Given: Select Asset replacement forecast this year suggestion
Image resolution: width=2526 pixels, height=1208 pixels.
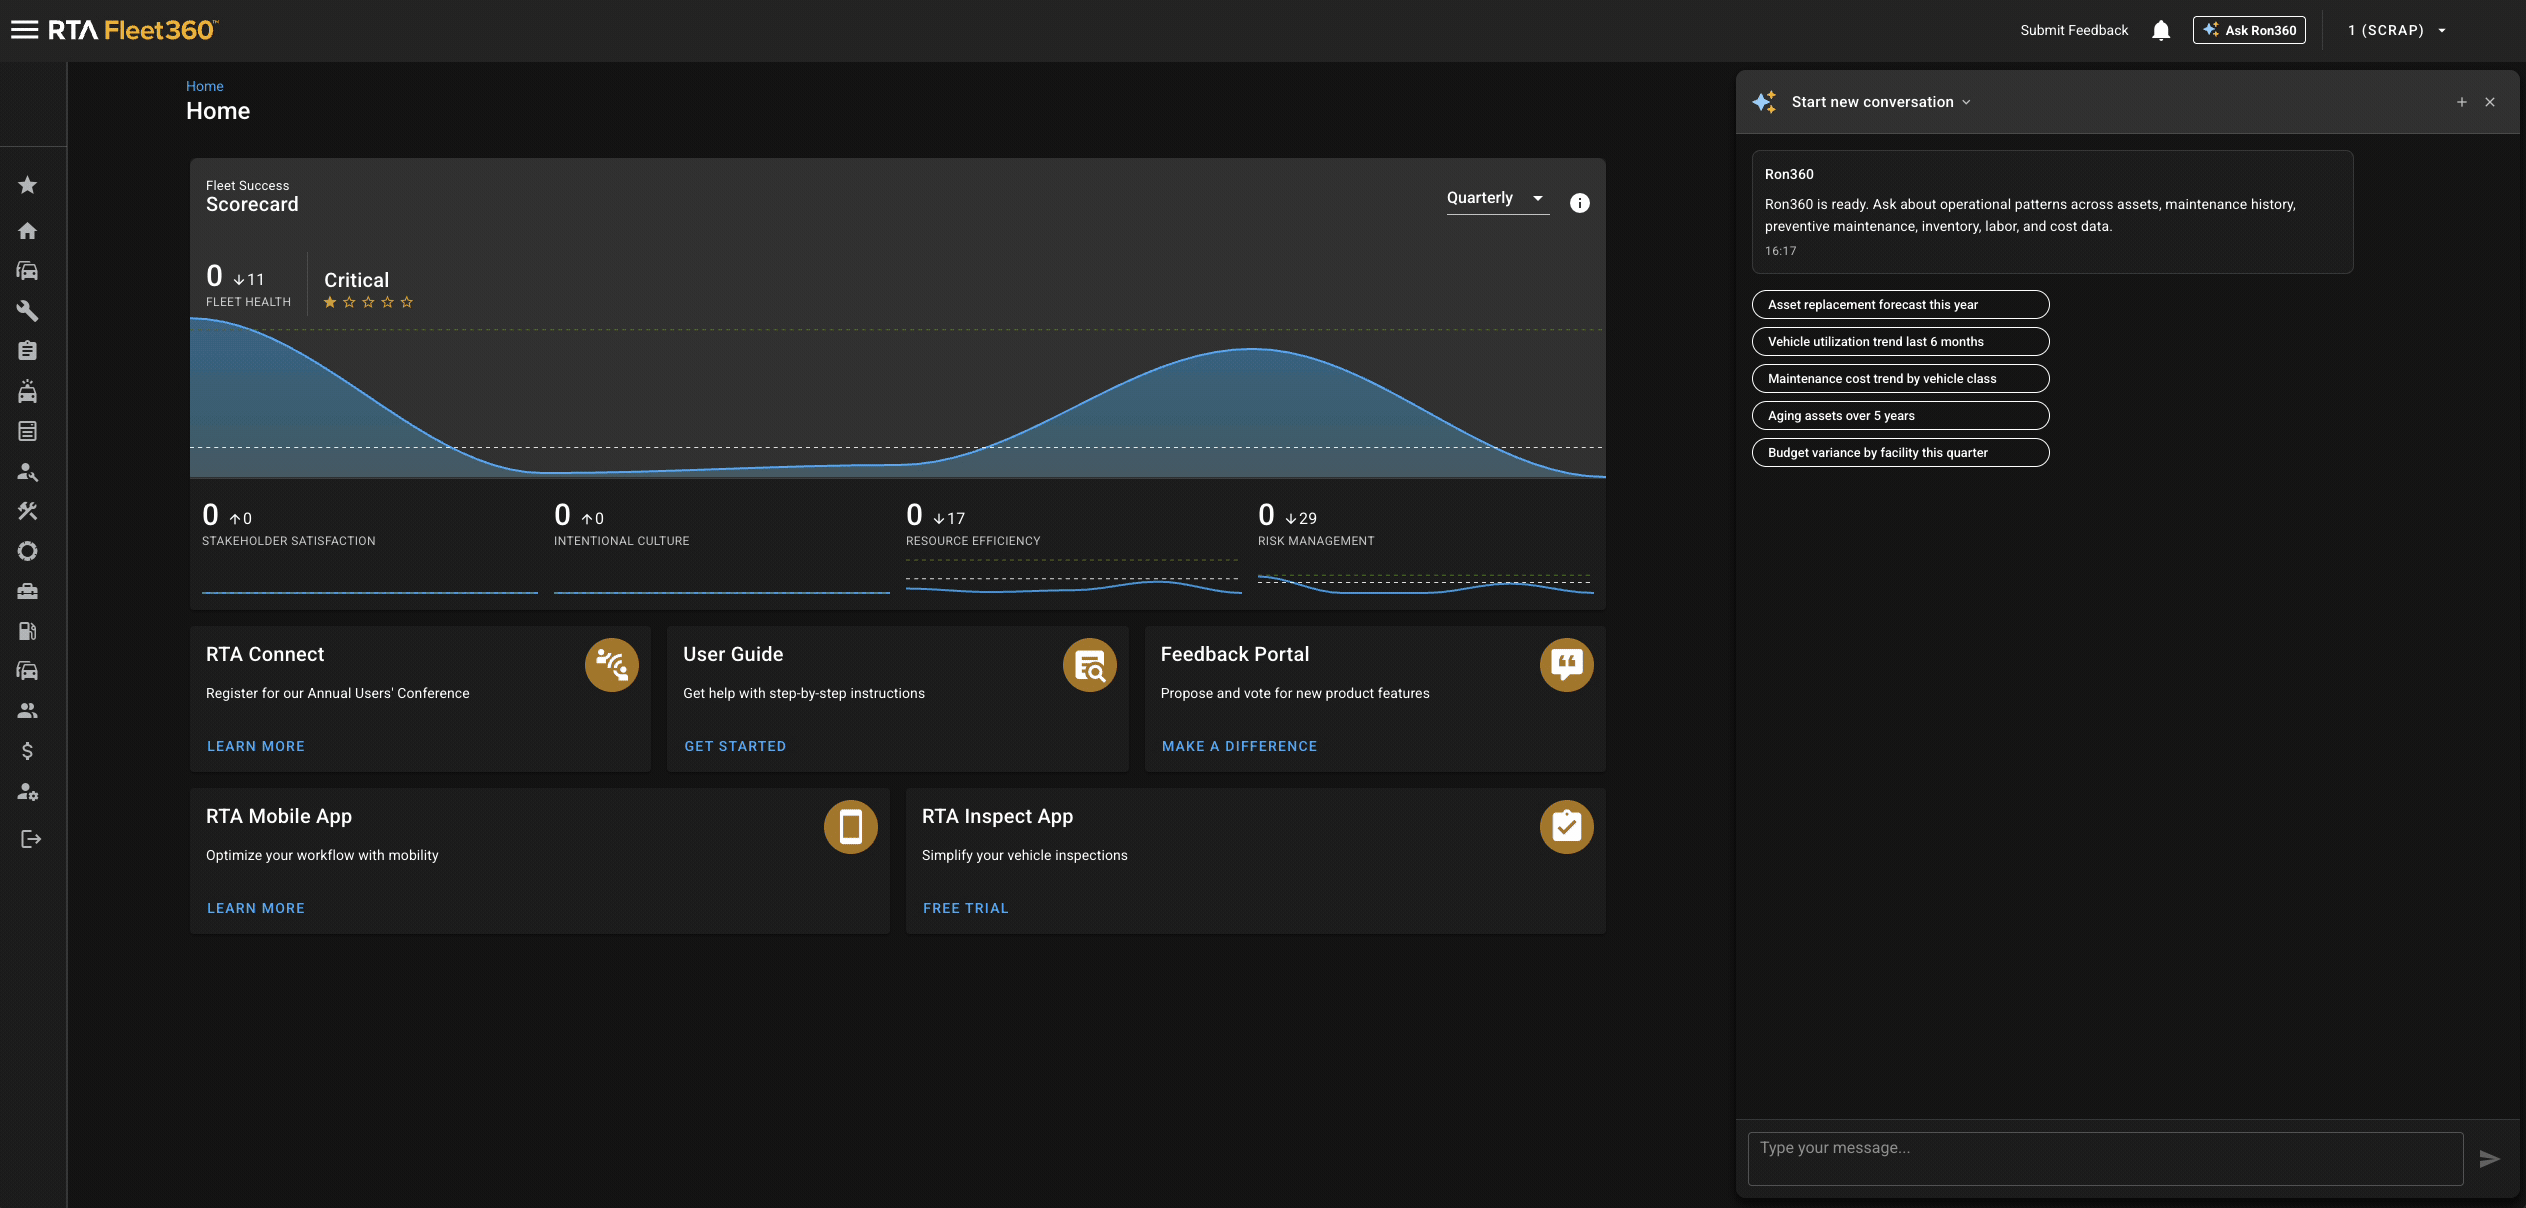Looking at the screenshot, I should point(1900,305).
